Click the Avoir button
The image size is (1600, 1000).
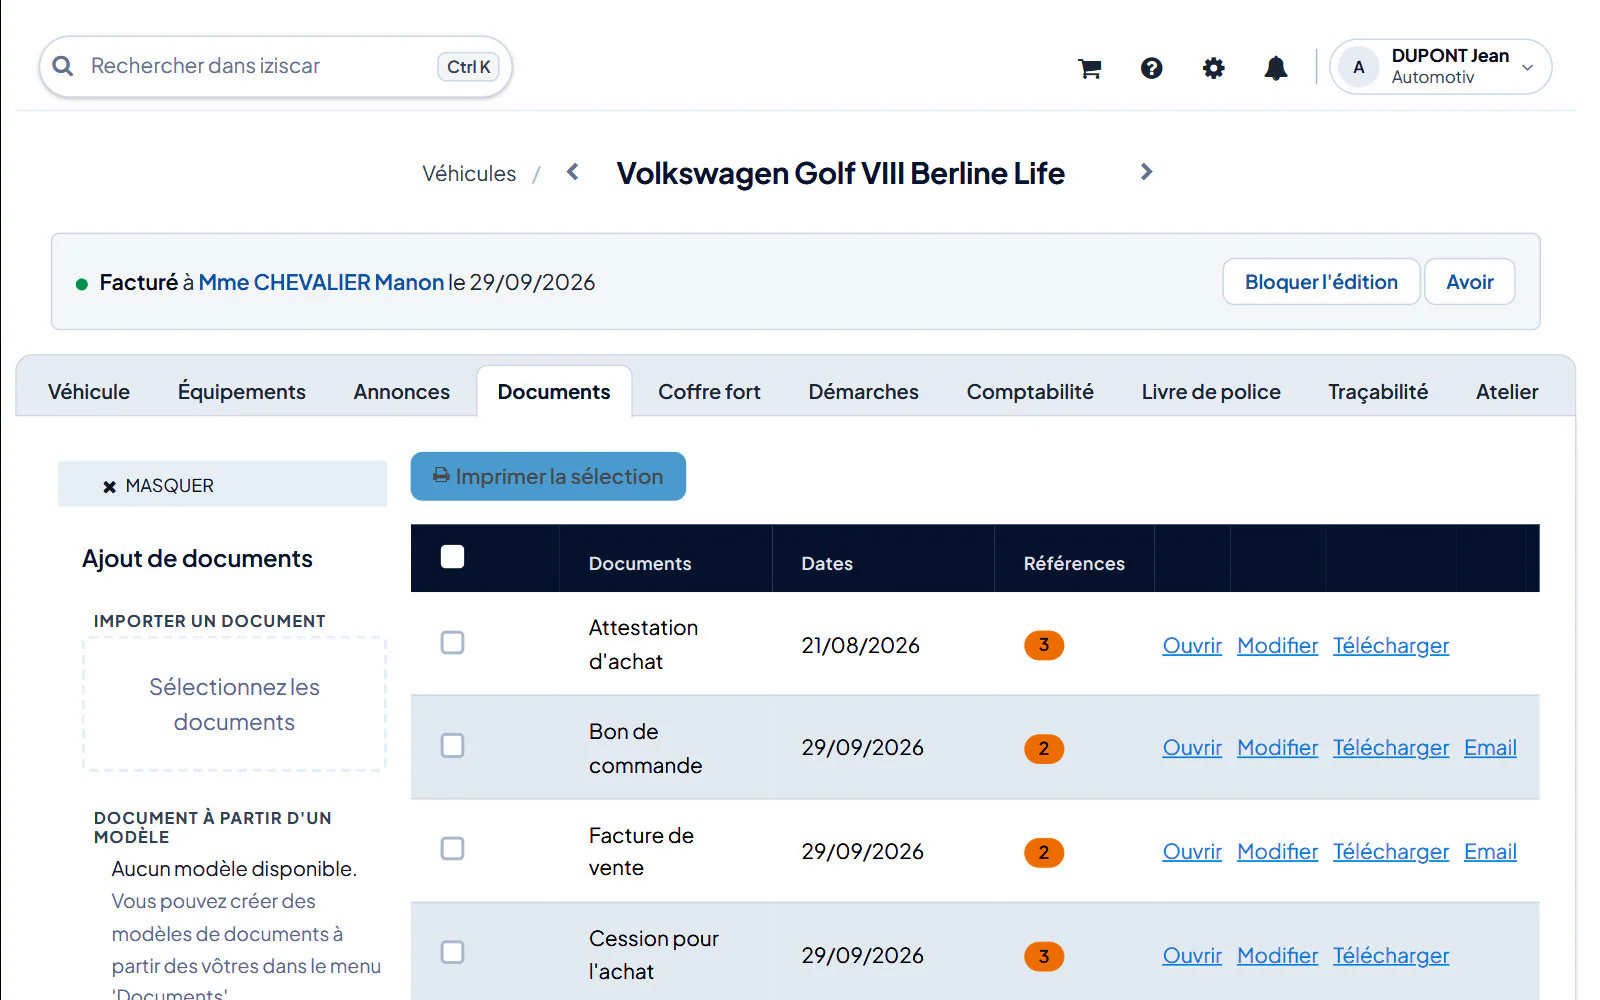coord(1470,282)
